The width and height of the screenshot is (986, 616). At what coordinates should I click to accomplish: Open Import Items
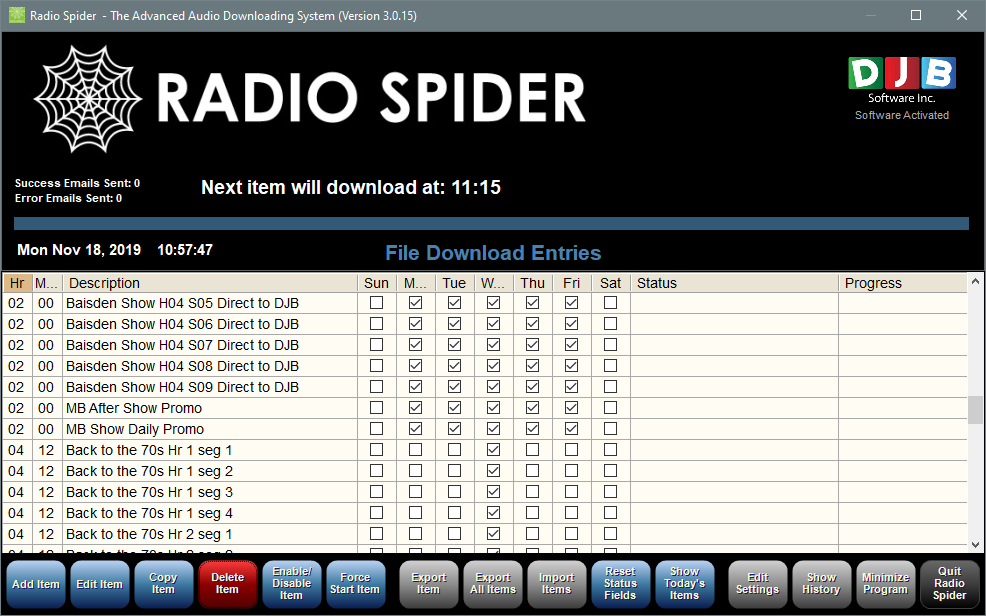557,584
